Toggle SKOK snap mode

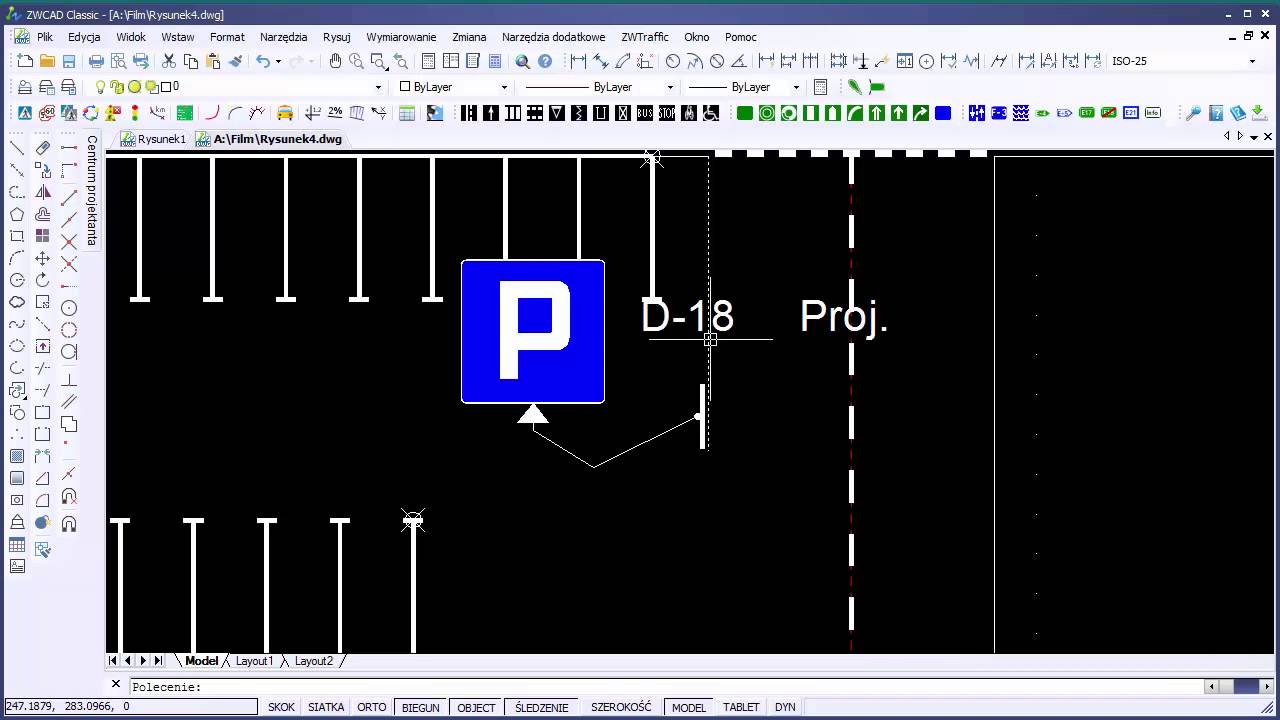281,707
